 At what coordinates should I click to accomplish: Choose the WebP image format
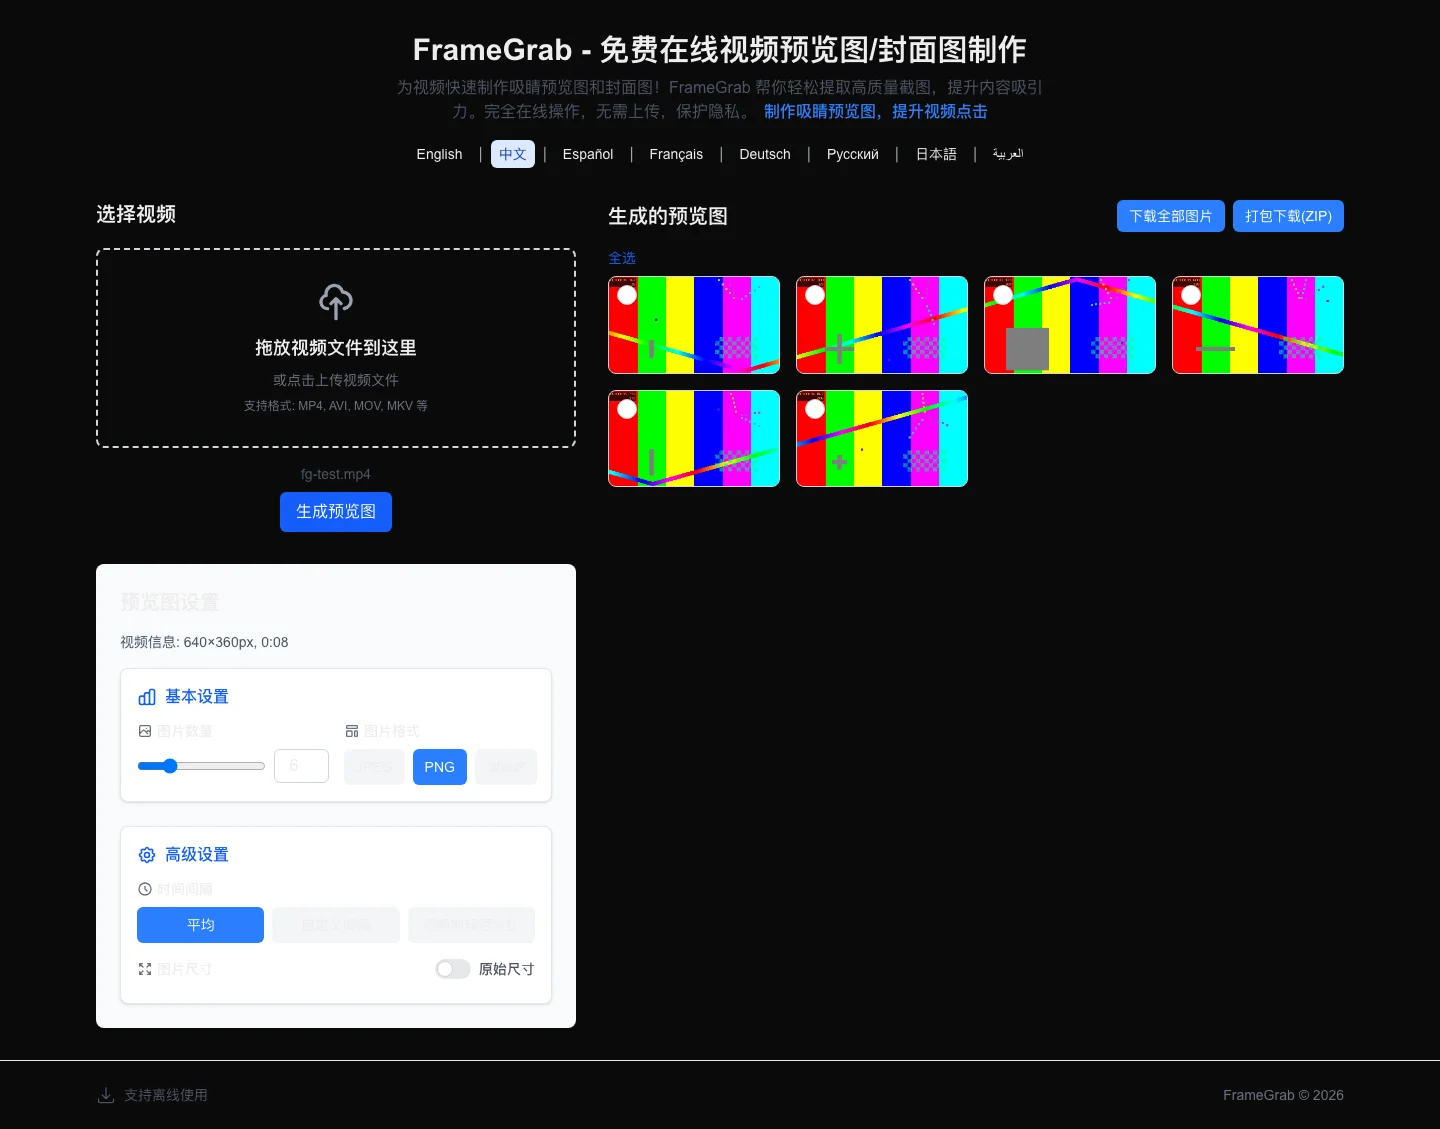click(x=506, y=767)
